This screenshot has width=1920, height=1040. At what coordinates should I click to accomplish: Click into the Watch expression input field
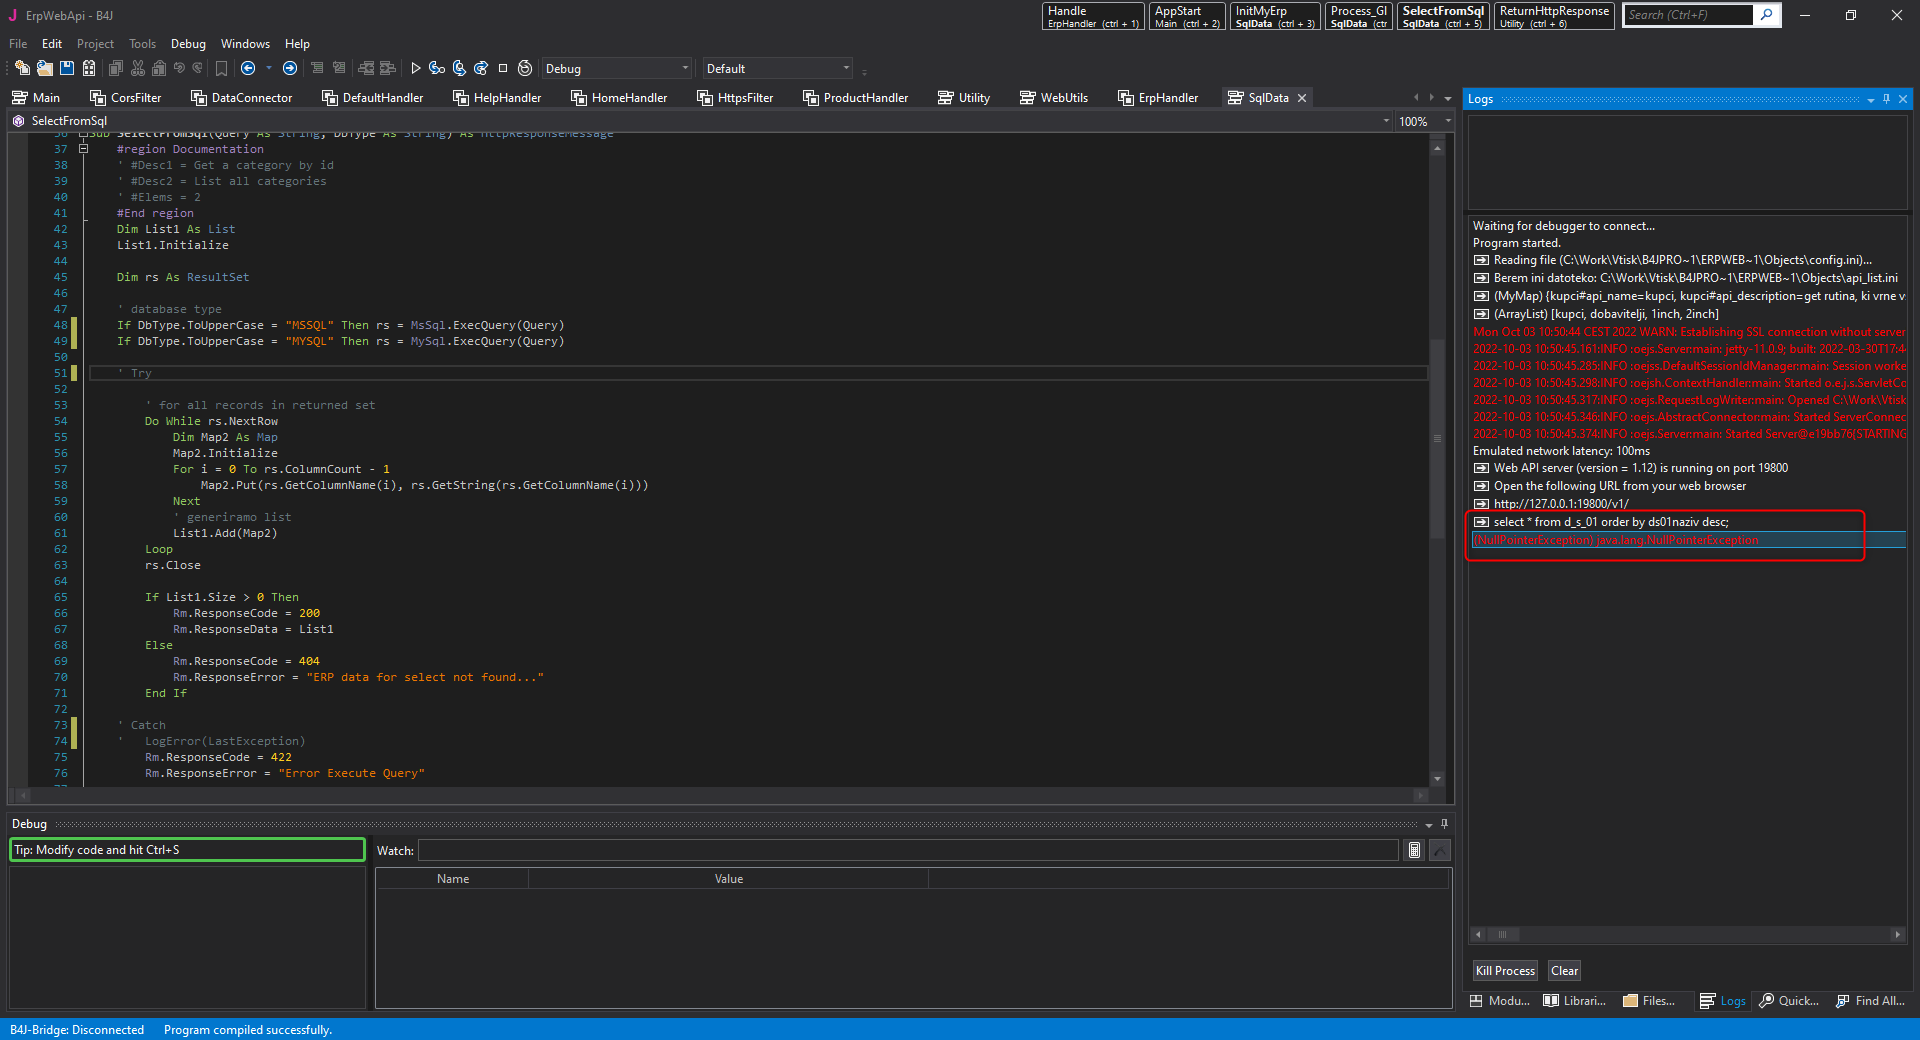907,850
